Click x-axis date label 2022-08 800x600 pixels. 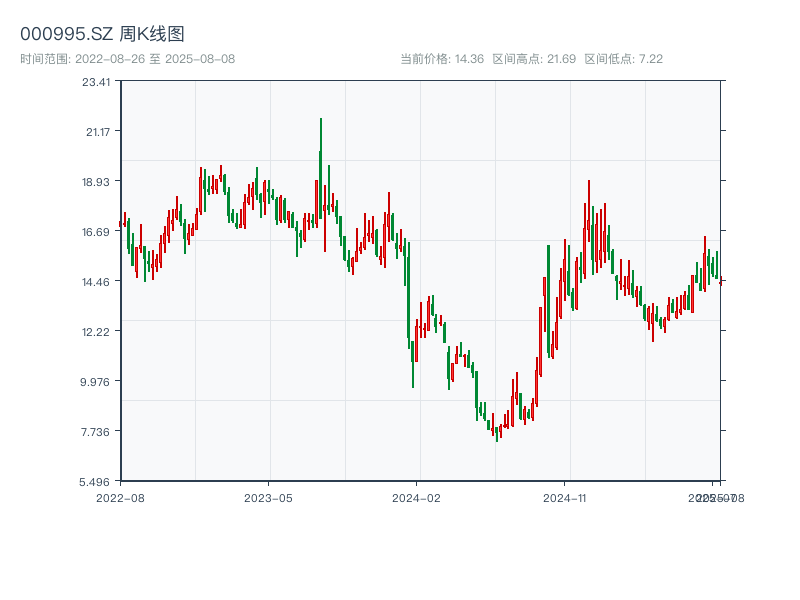(120, 498)
